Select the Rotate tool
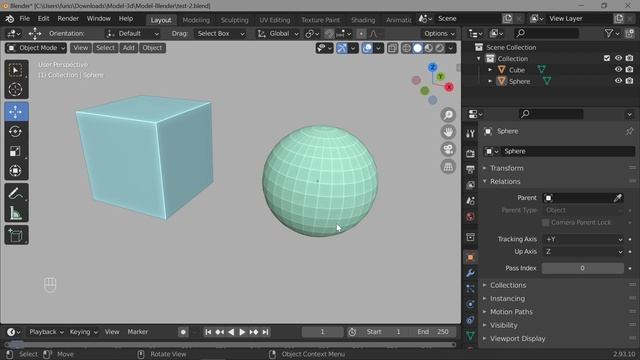640x360 pixels. point(16,131)
